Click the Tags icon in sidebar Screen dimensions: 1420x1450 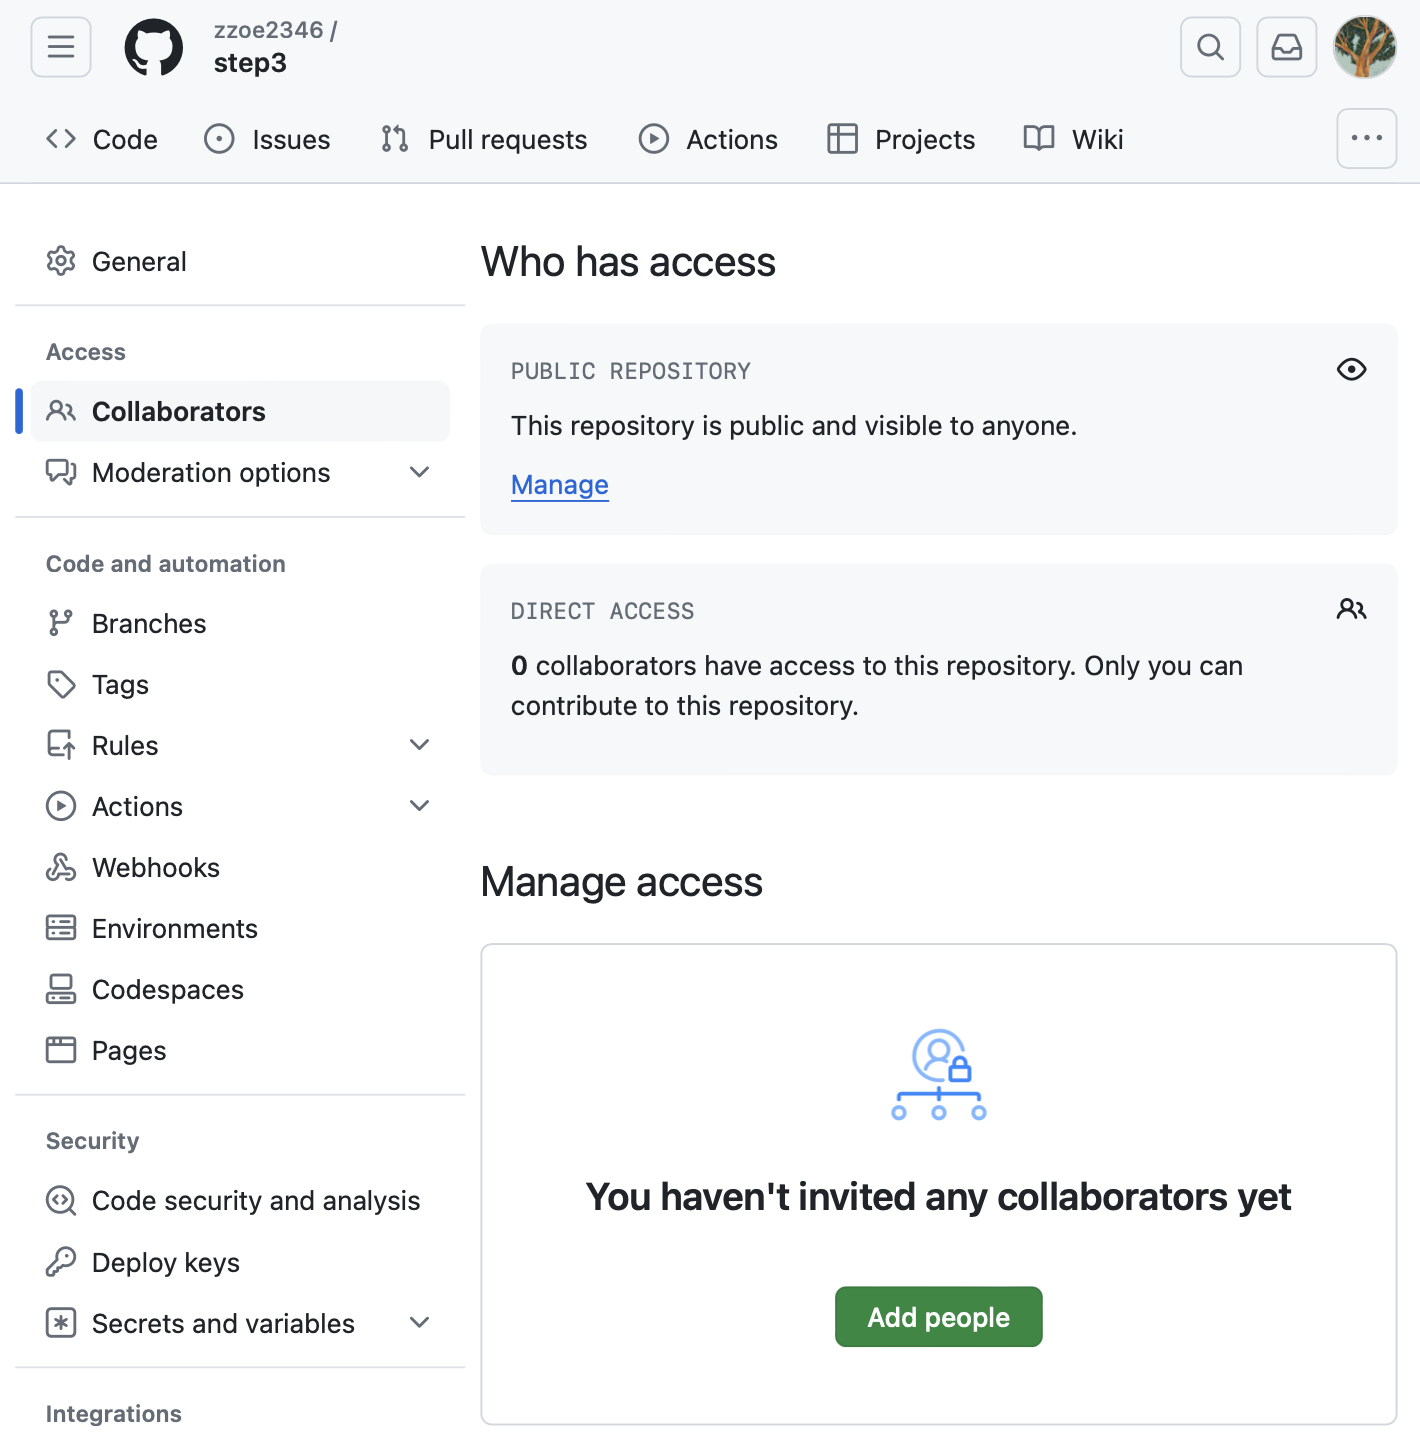coord(61,684)
